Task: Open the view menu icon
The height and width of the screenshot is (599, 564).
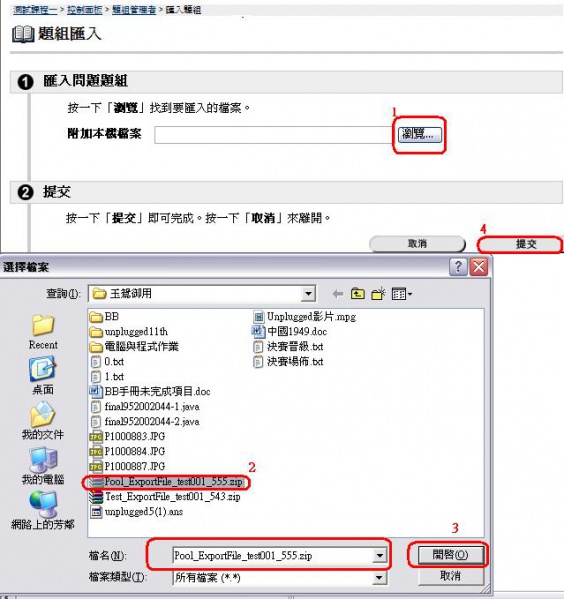Action: pyautogui.click(x=402, y=294)
